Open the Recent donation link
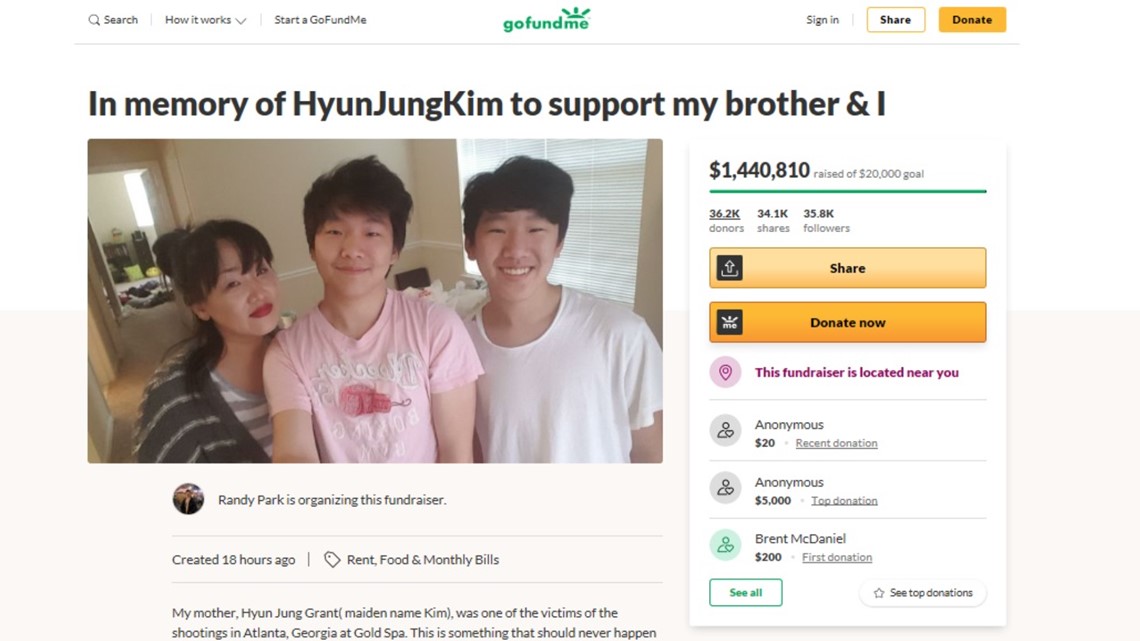The height and width of the screenshot is (641, 1140). (x=836, y=443)
